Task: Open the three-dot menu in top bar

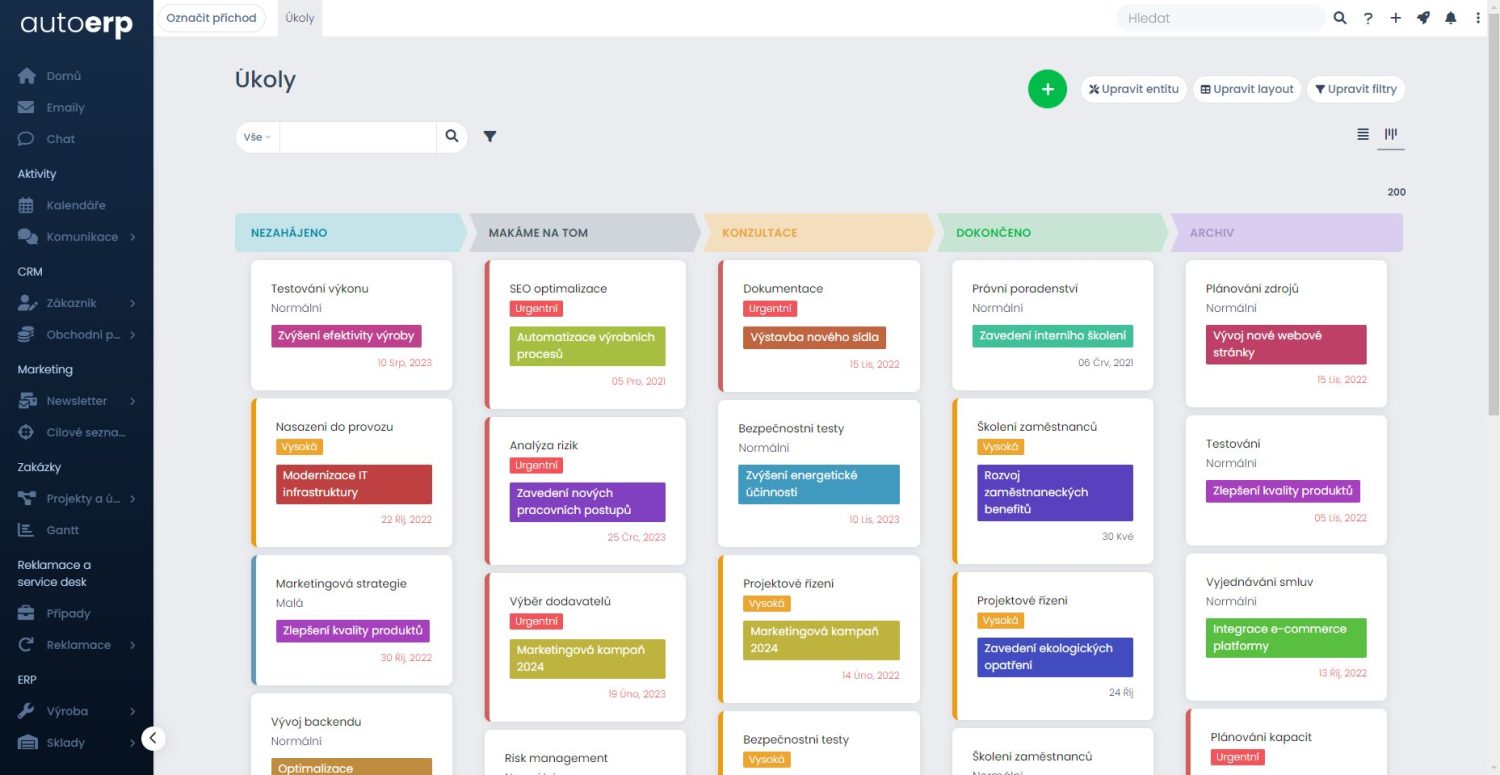Action: [x=1478, y=18]
